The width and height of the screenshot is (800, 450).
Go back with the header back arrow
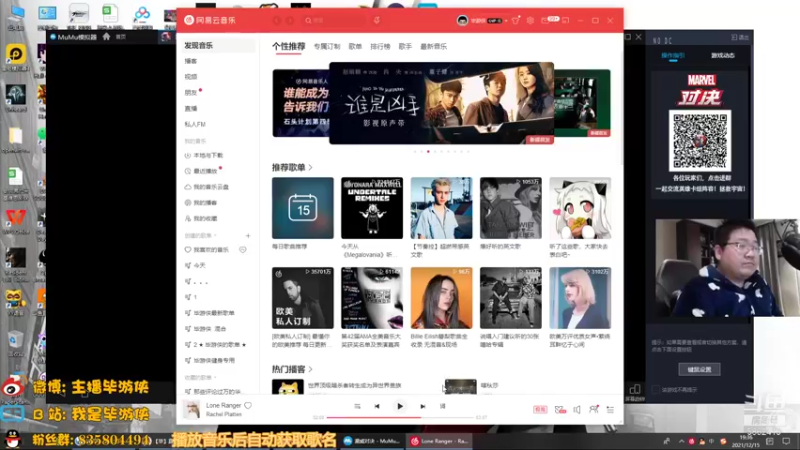point(277,20)
